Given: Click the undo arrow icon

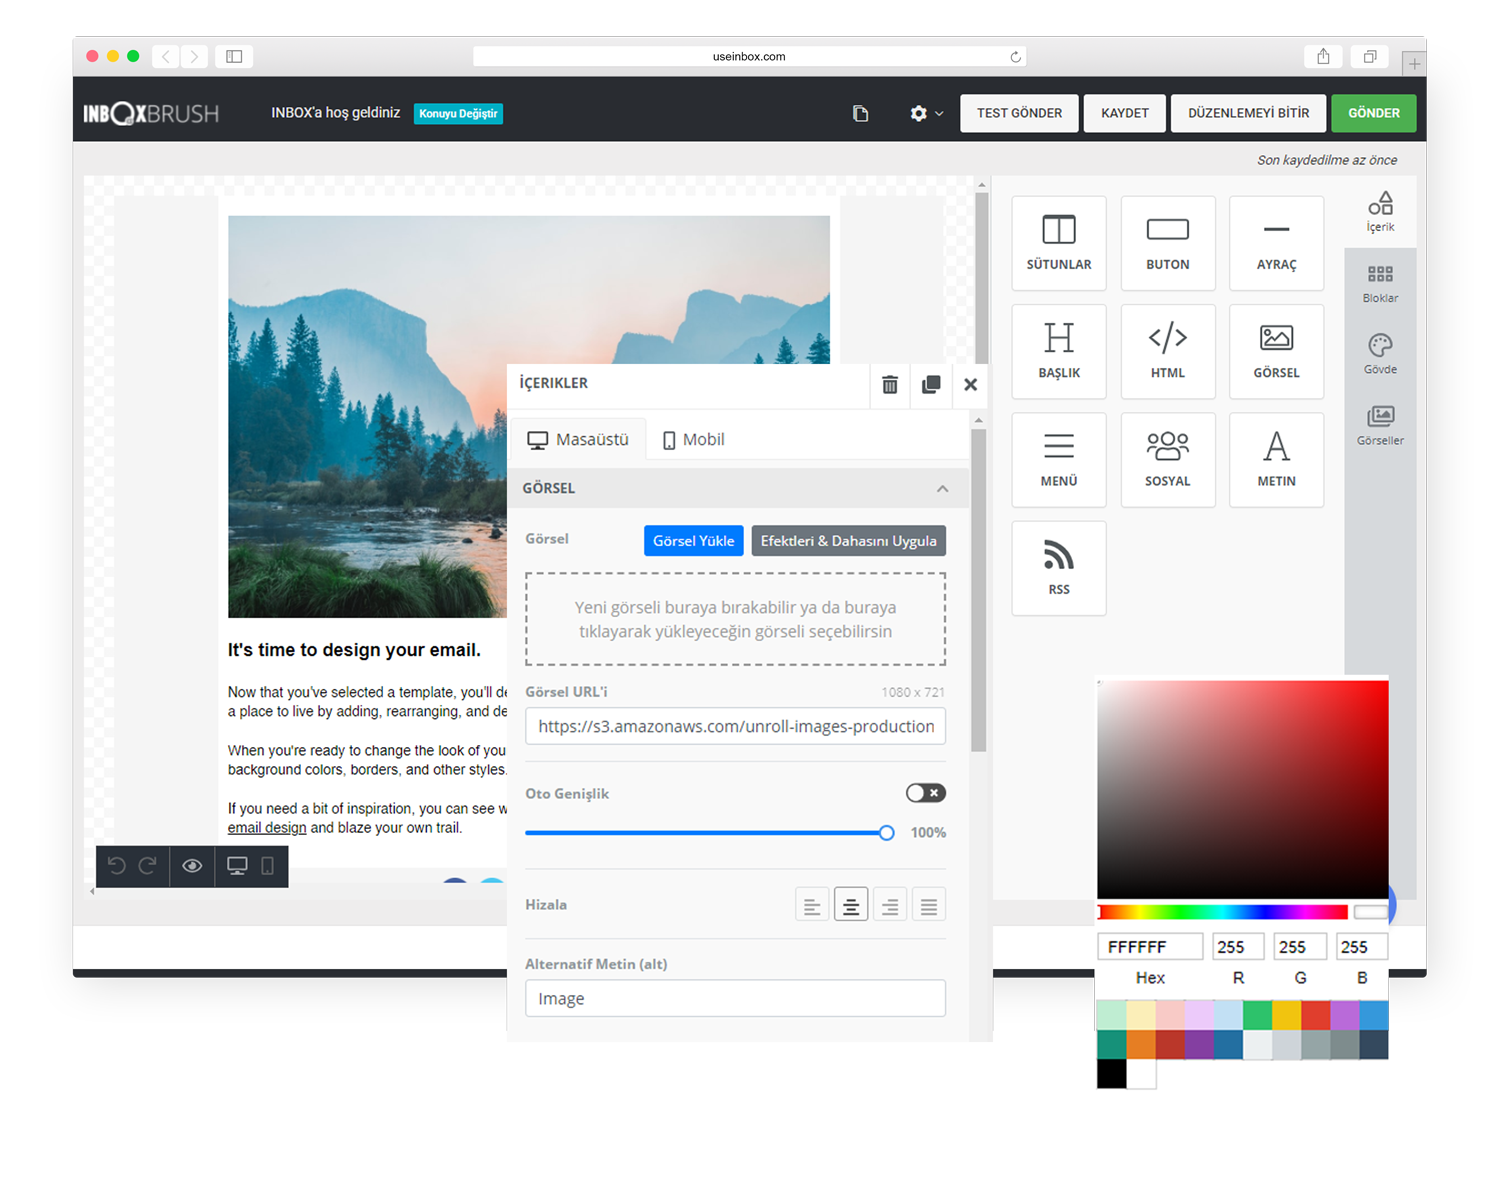Looking at the screenshot, I should pos(117,866).
